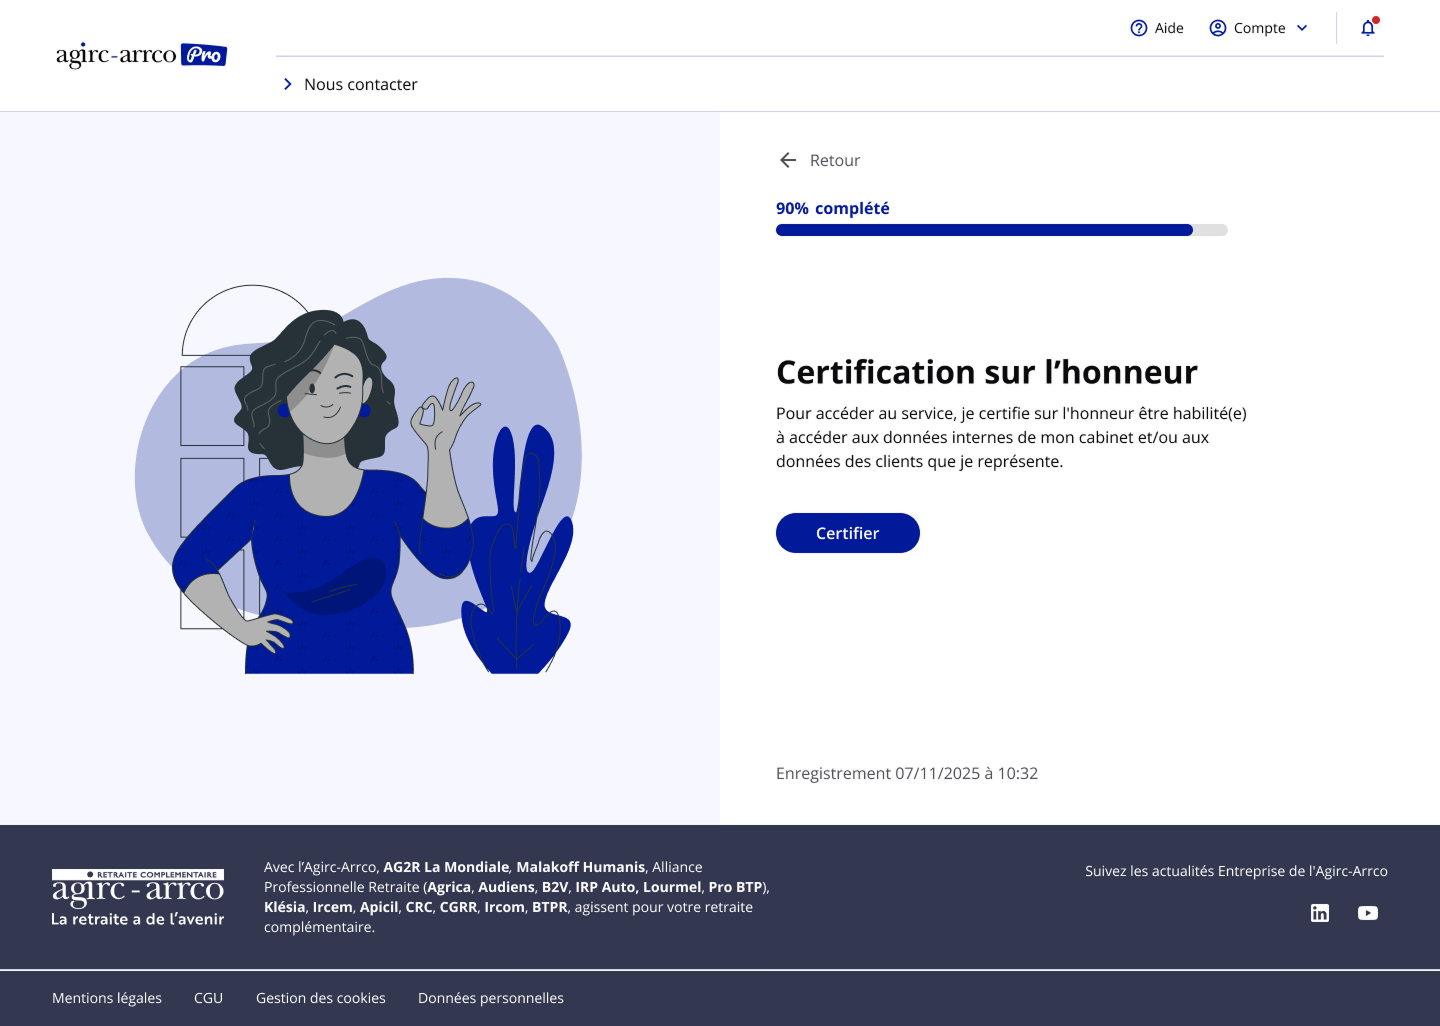The image size is (1440, 1026).
Task: Open the CGU footer link
Action: pos(208,998)
